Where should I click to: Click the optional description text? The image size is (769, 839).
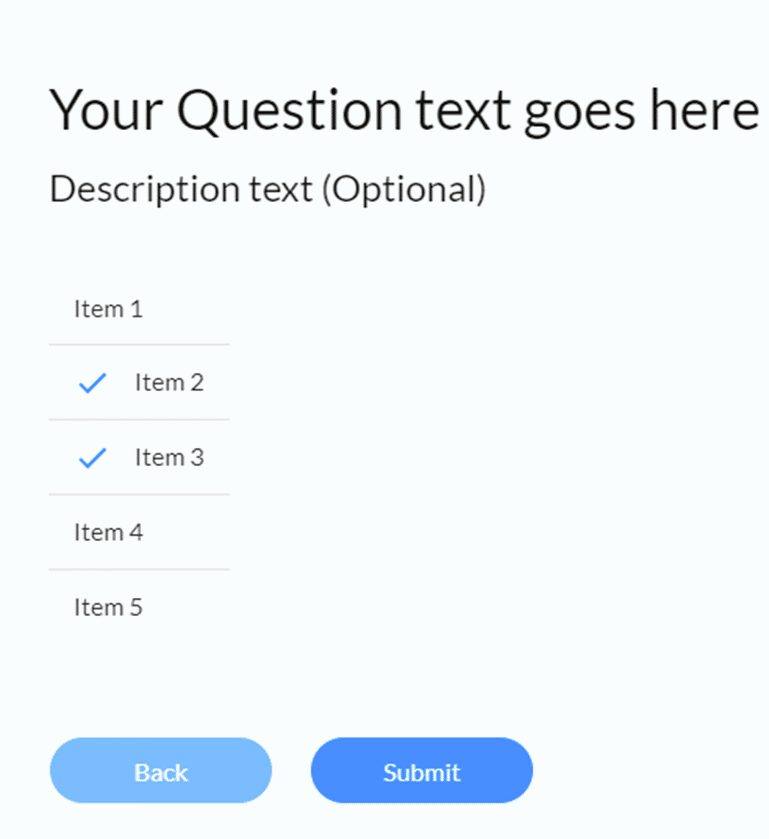coord(269,188)
